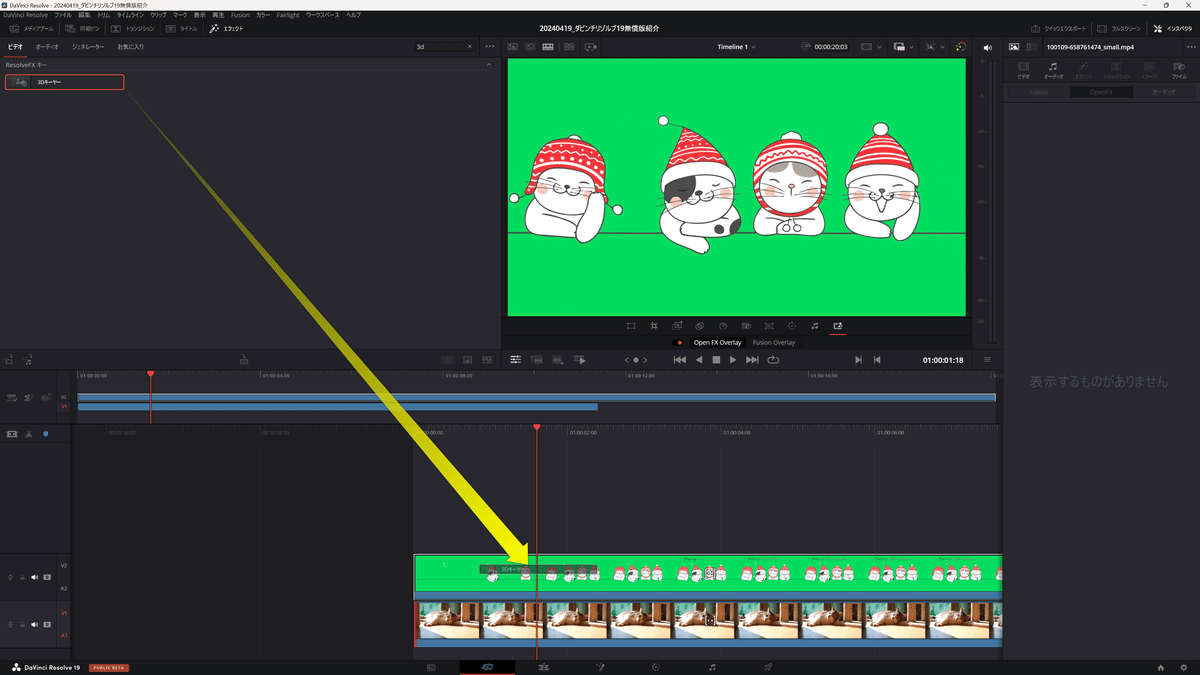Open the ファイル menu

click(63, 15)
